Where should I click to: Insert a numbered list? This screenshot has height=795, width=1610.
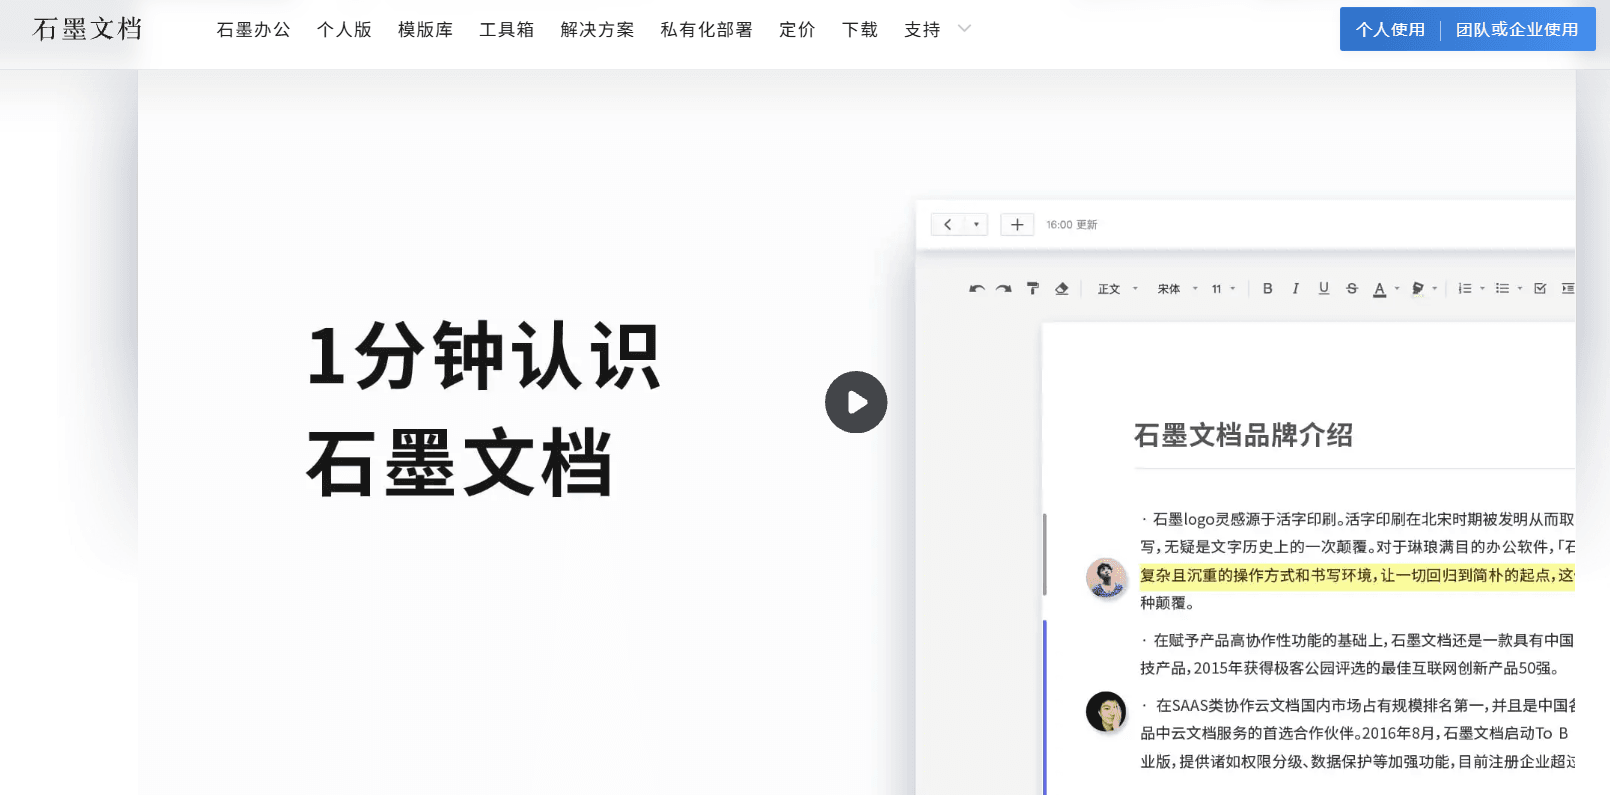click(x=1465, y=289)
